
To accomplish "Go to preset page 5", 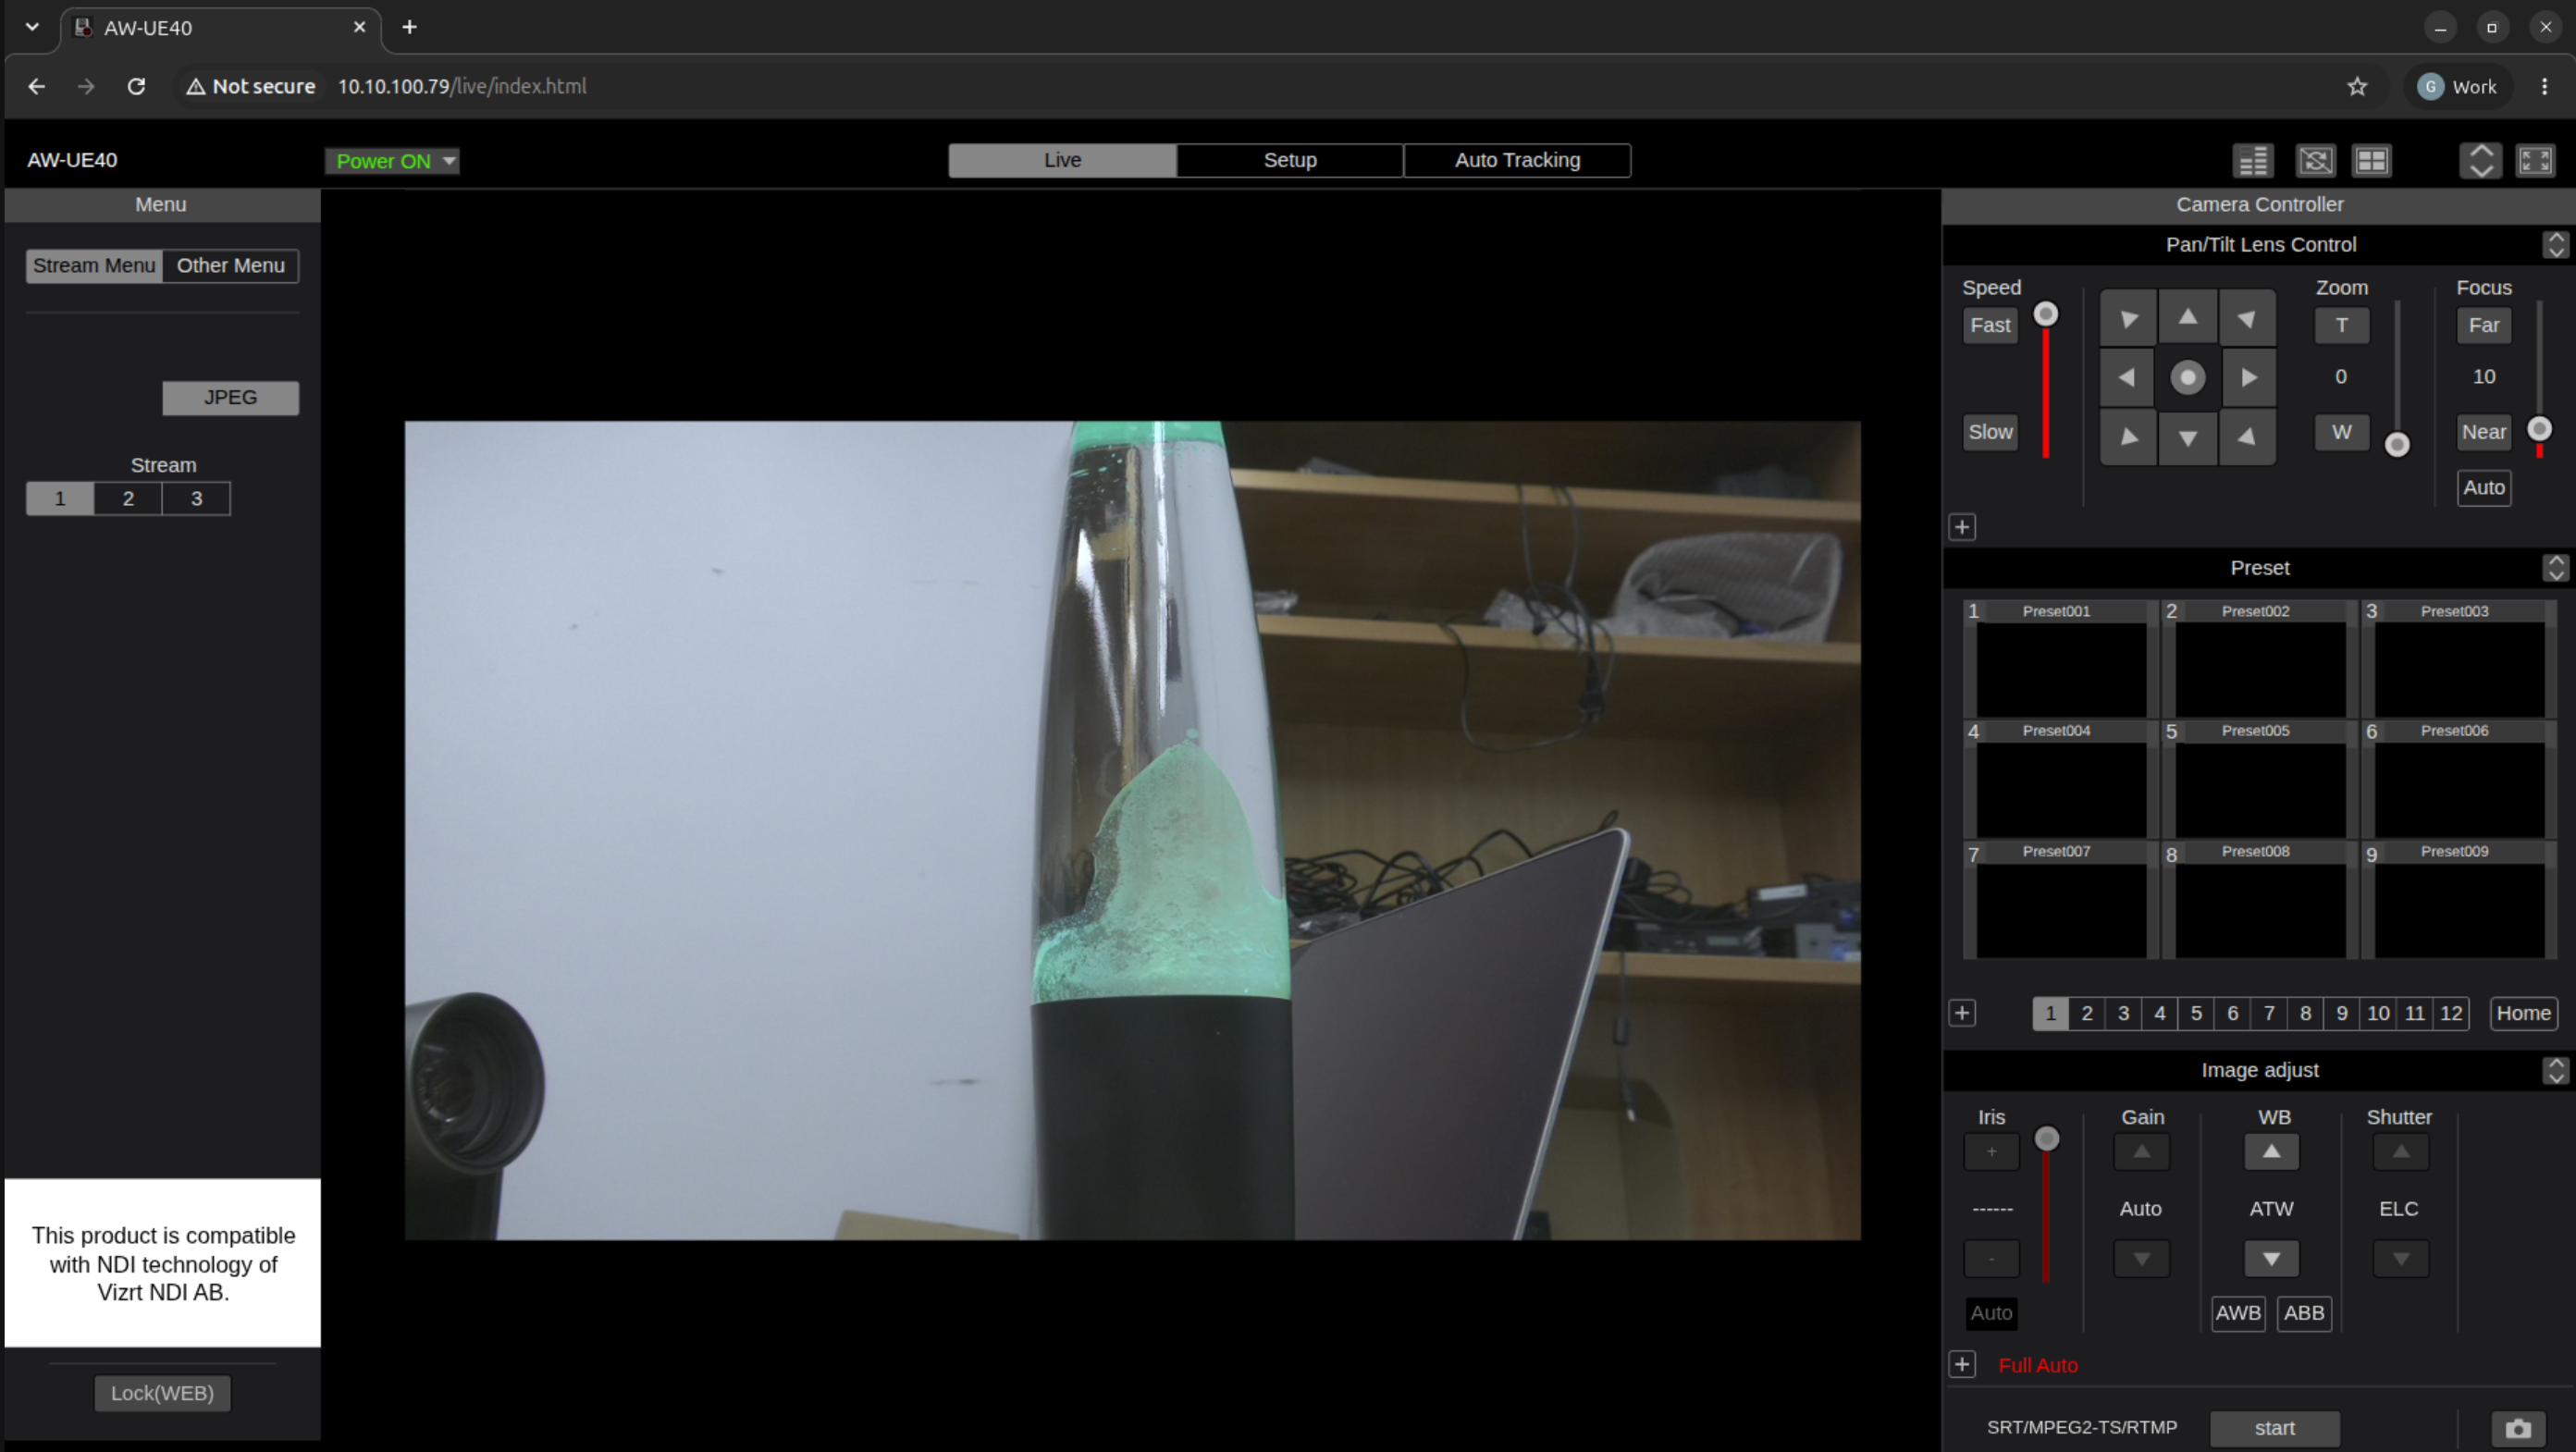I will pyautogui.click(x=2196, y=1013).
